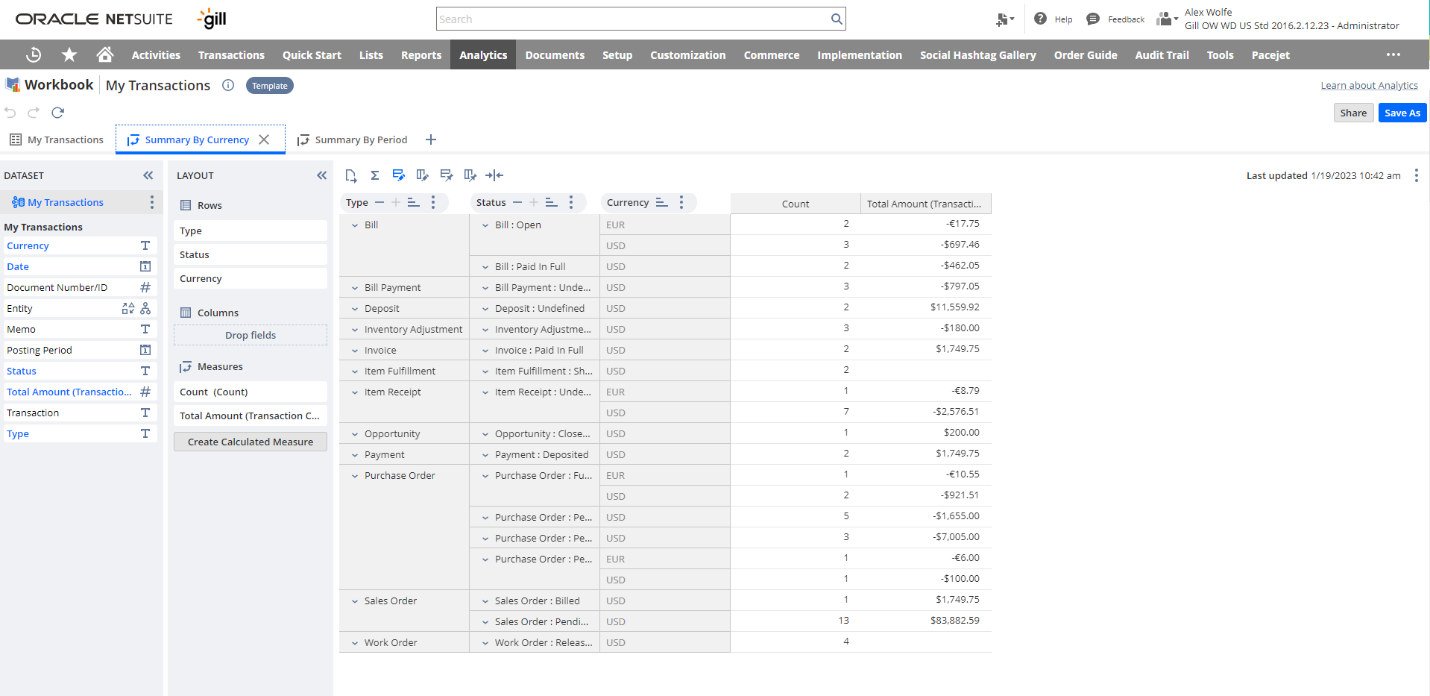Open the Learn about Analytics link

point(1369,85)
